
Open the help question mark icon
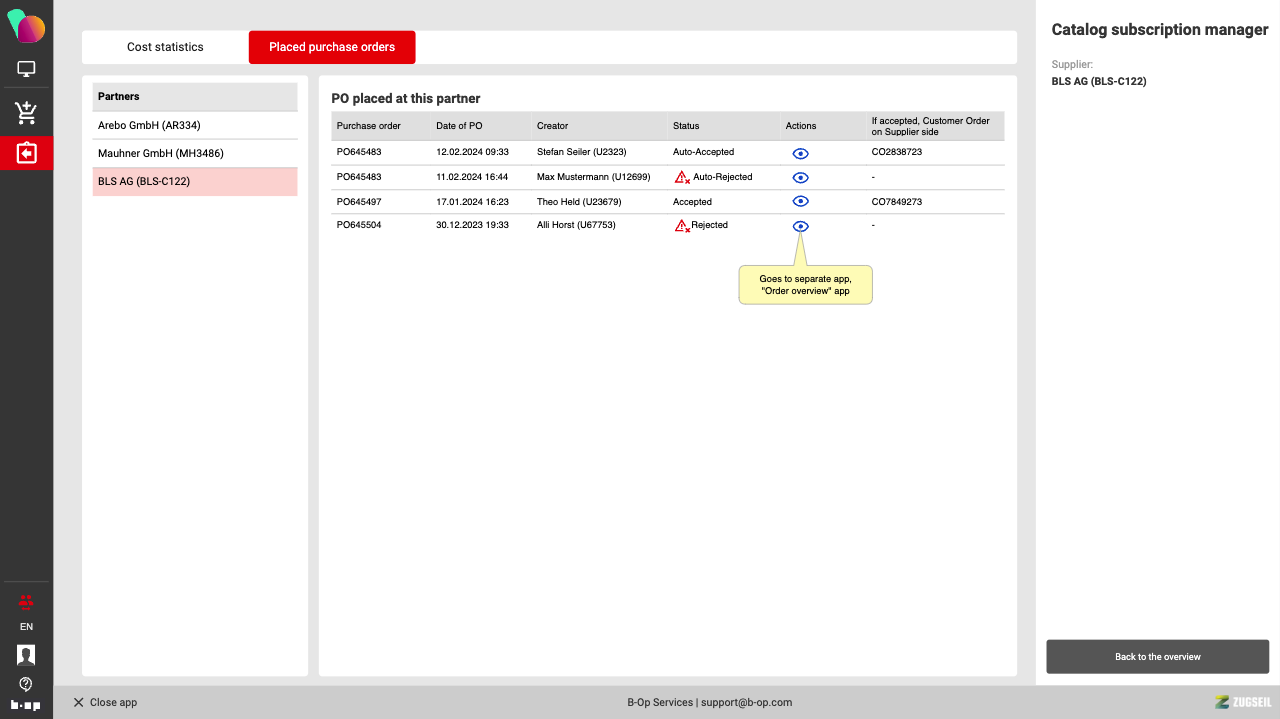[x=26, y=684]
